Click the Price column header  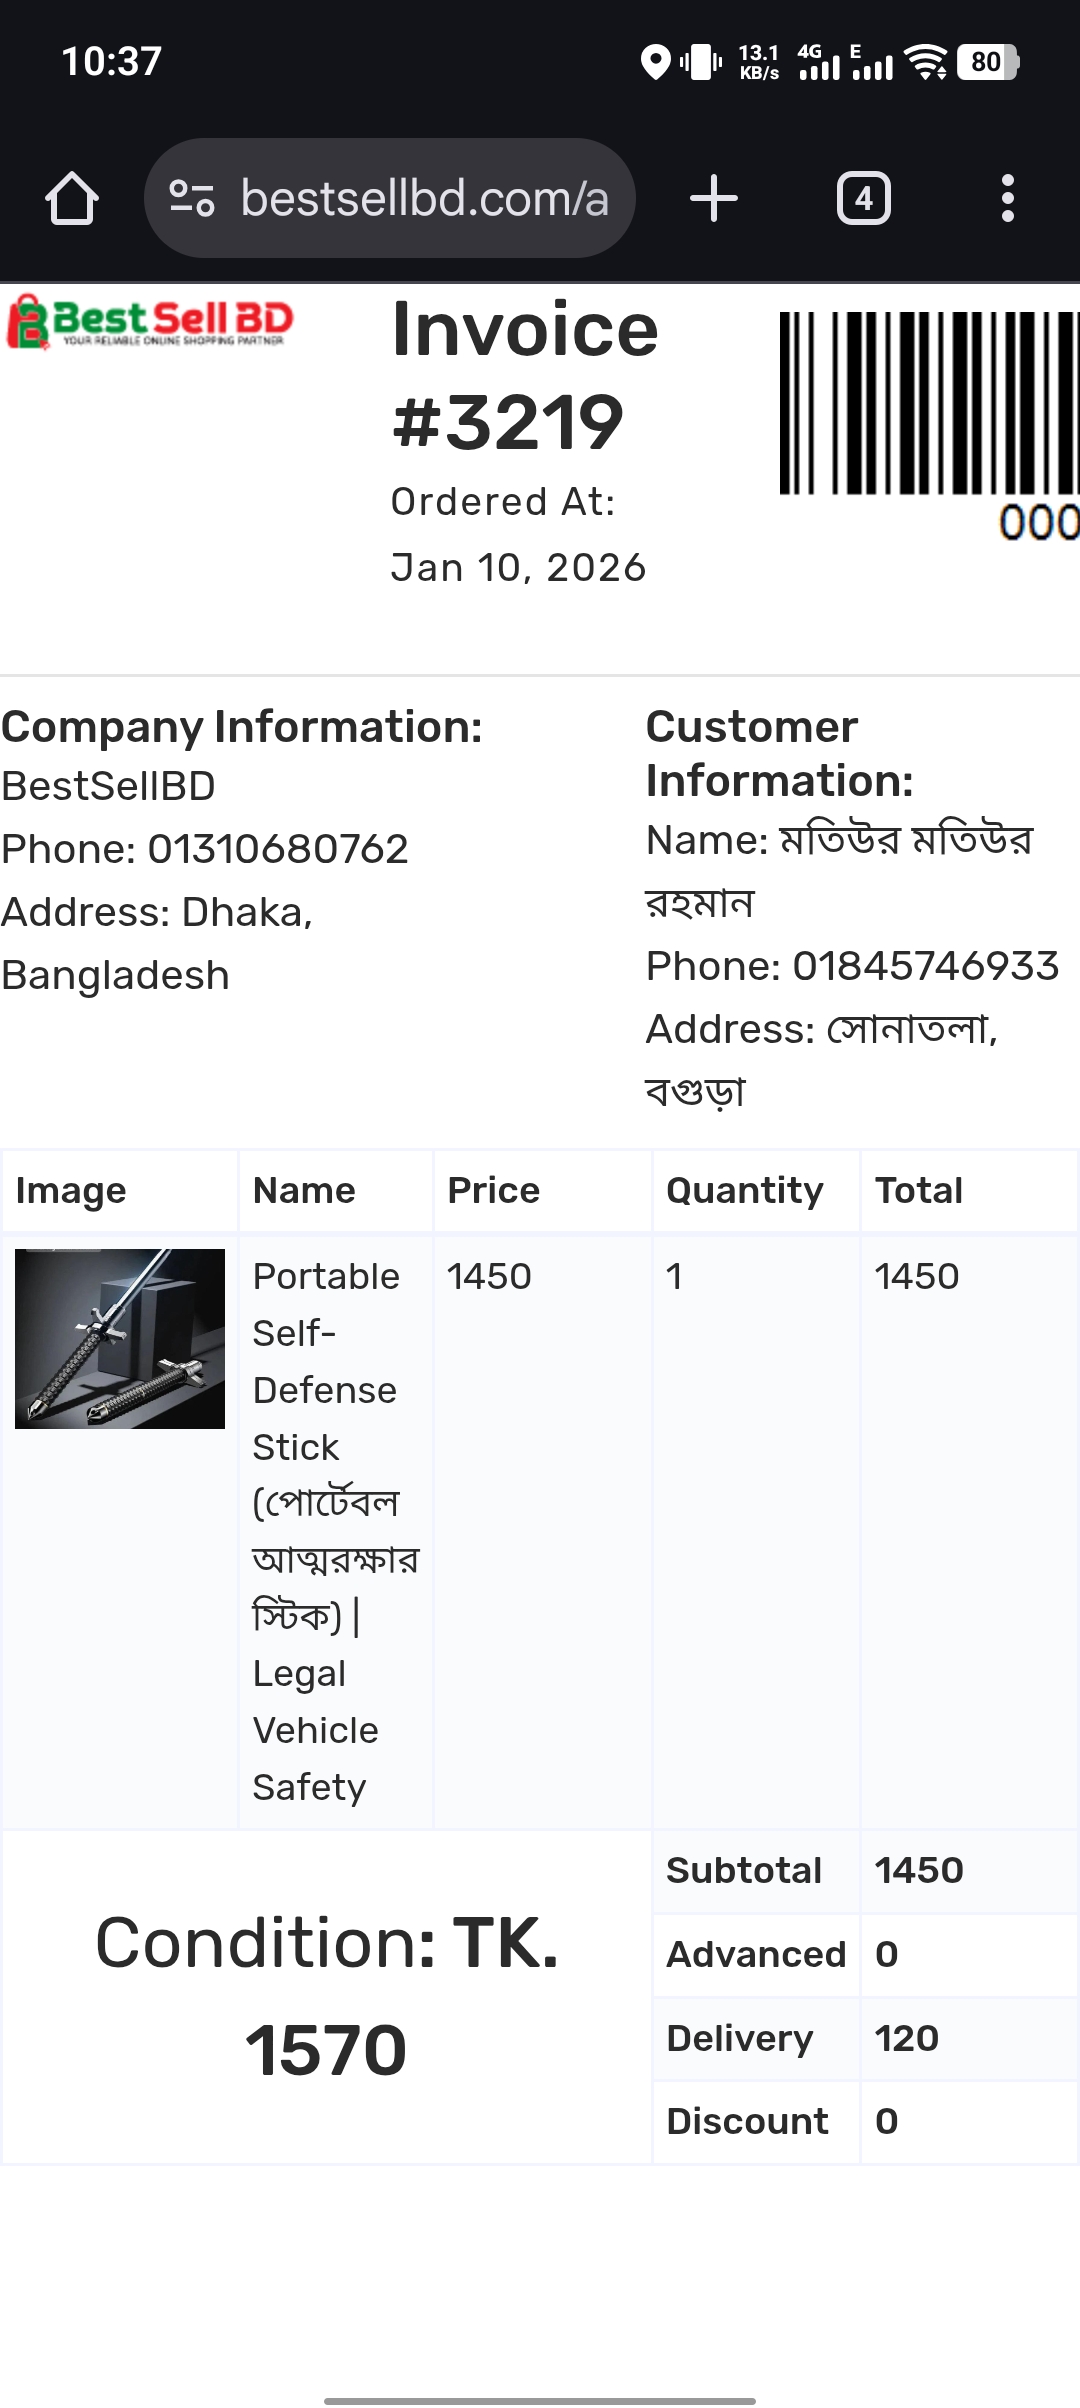[493, 1190]
